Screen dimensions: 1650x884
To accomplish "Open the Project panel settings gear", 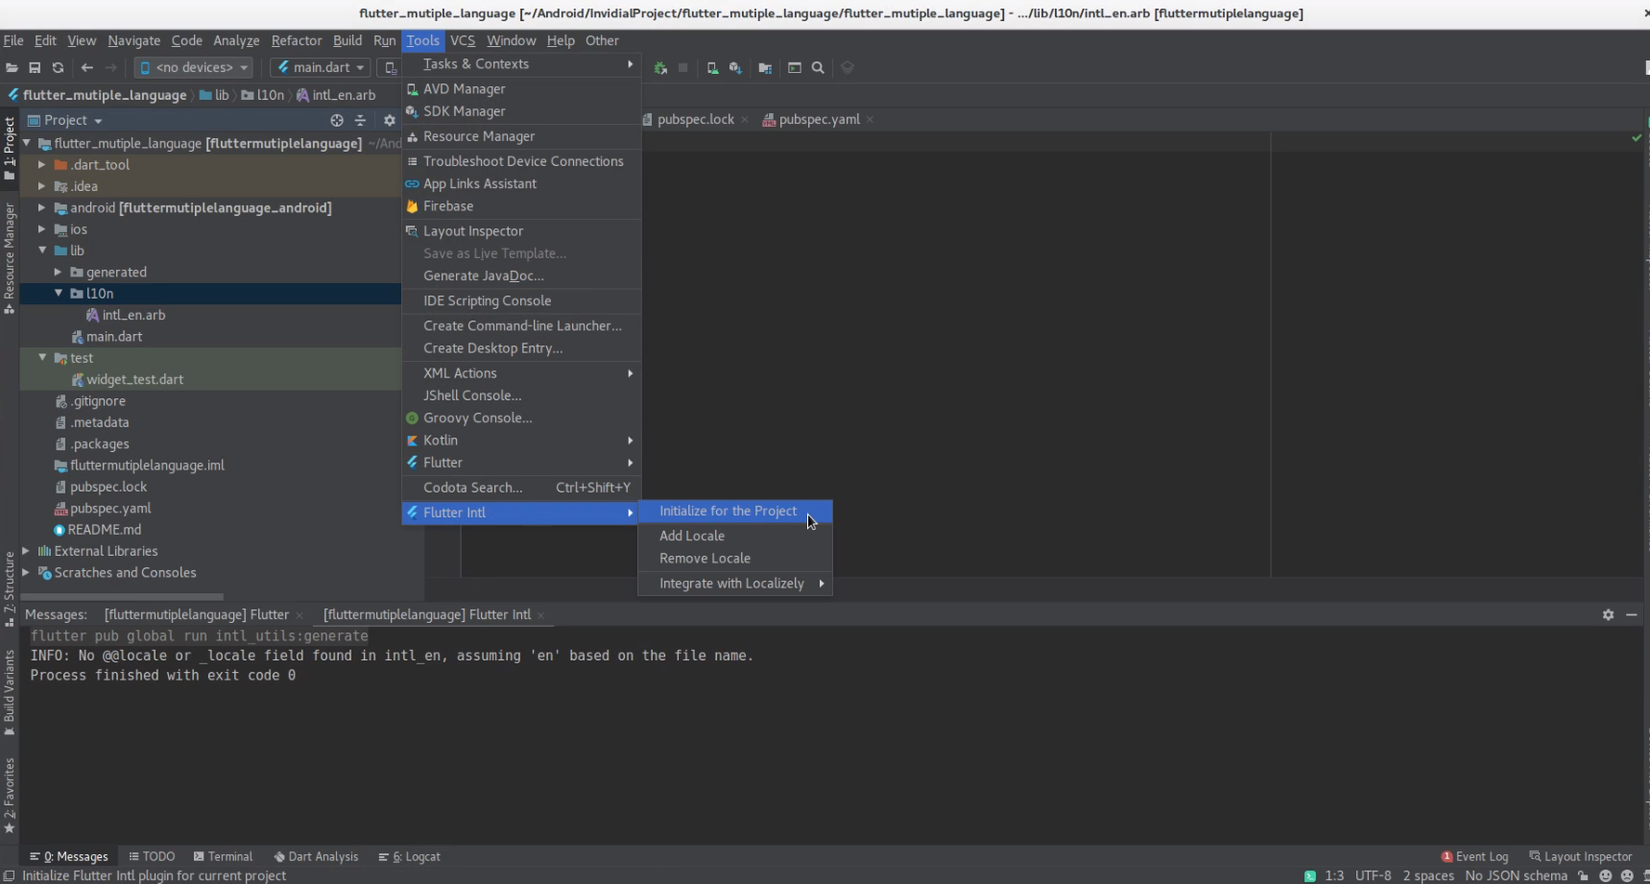I will pos(389,120).
